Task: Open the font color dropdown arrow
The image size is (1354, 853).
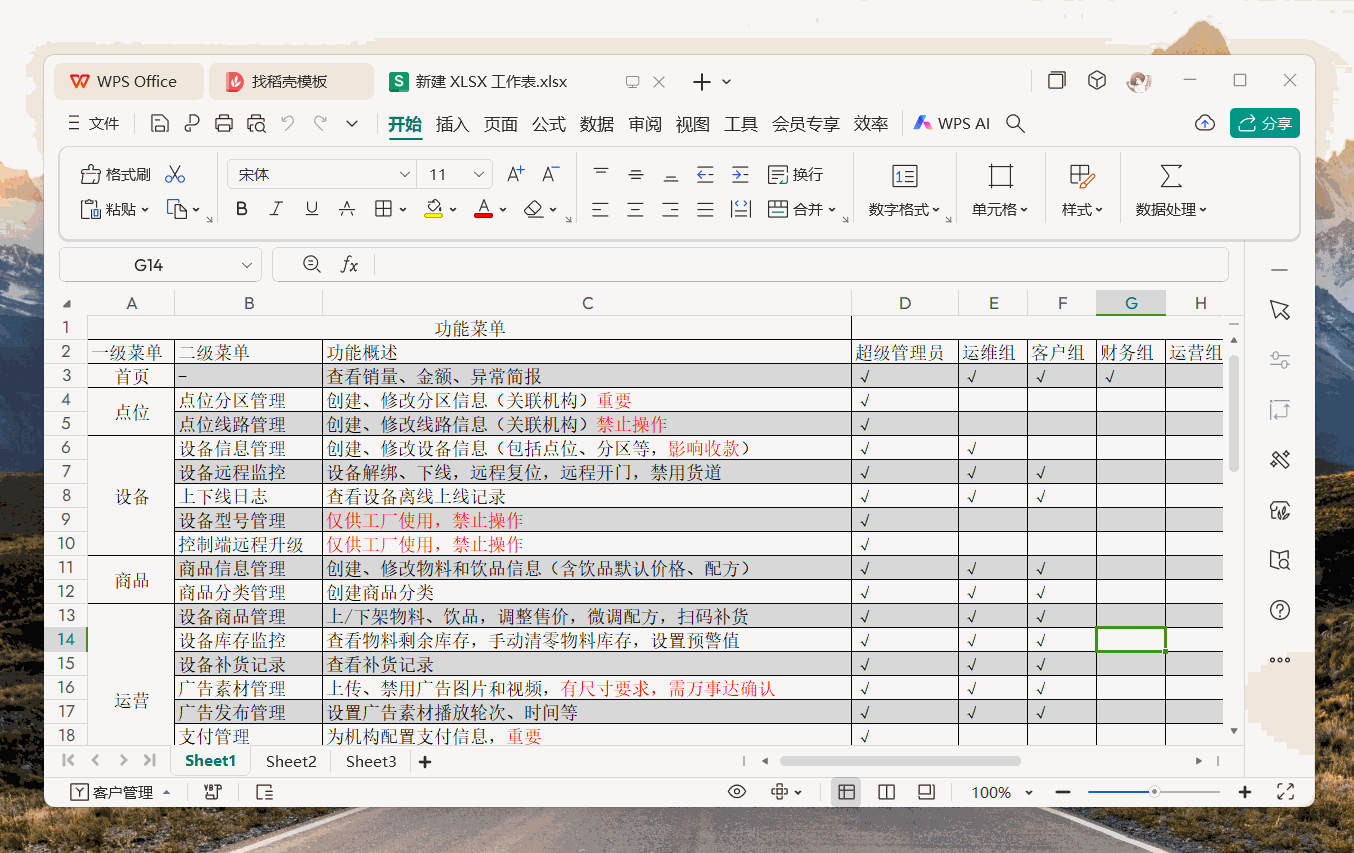Action: coord(503,210)
